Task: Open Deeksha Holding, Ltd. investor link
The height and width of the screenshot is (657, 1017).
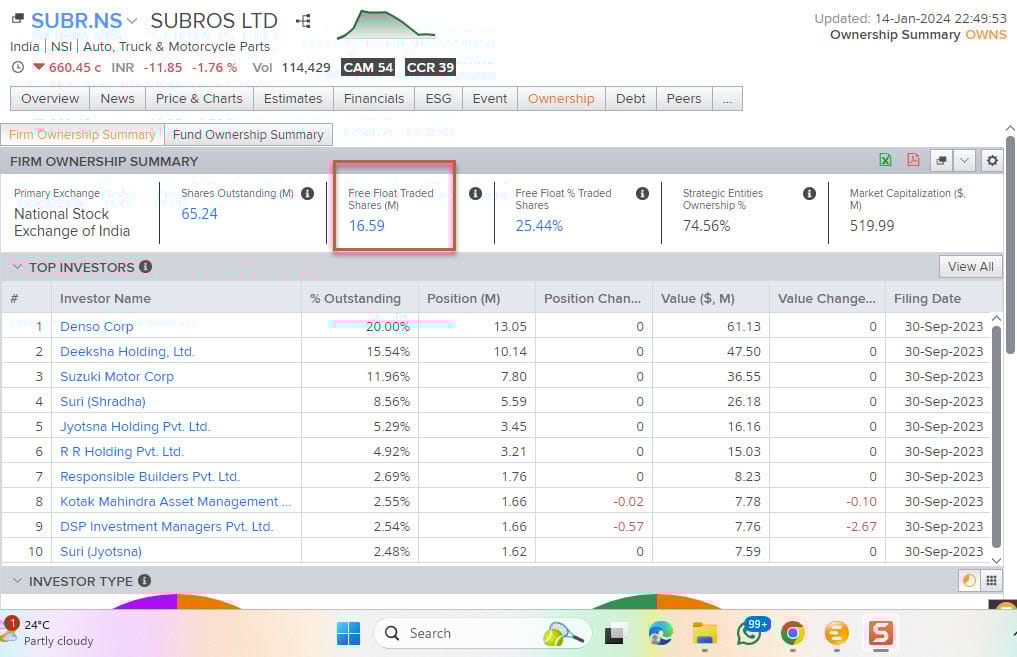Action: [127, 352]
